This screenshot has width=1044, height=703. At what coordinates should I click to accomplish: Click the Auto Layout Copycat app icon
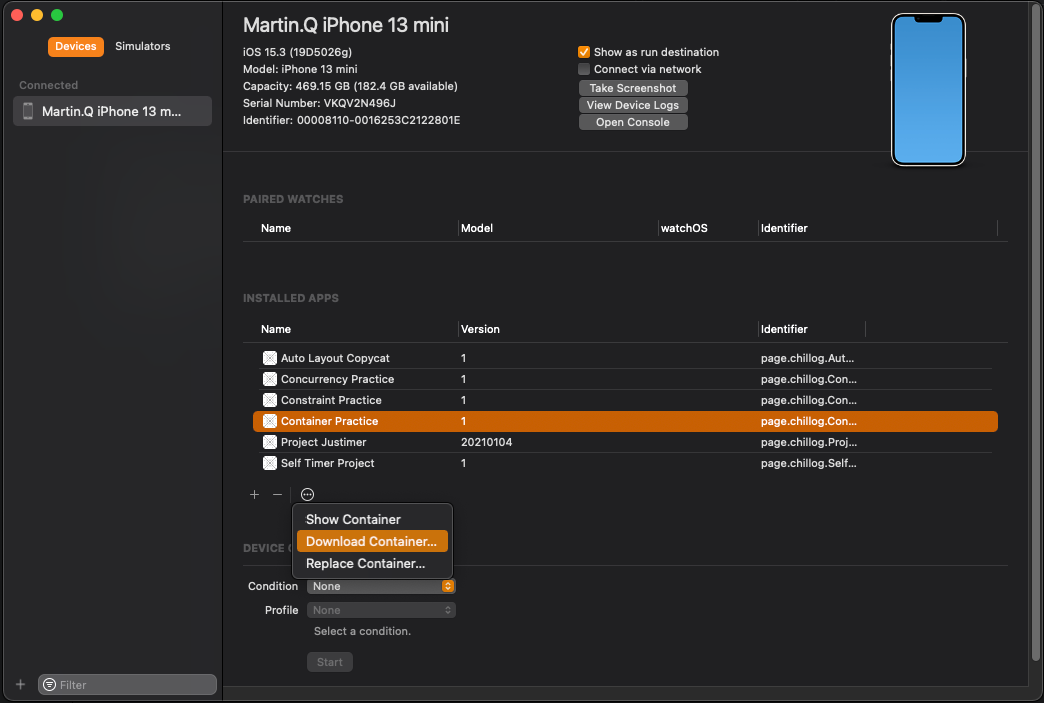(x=270, y=358)
